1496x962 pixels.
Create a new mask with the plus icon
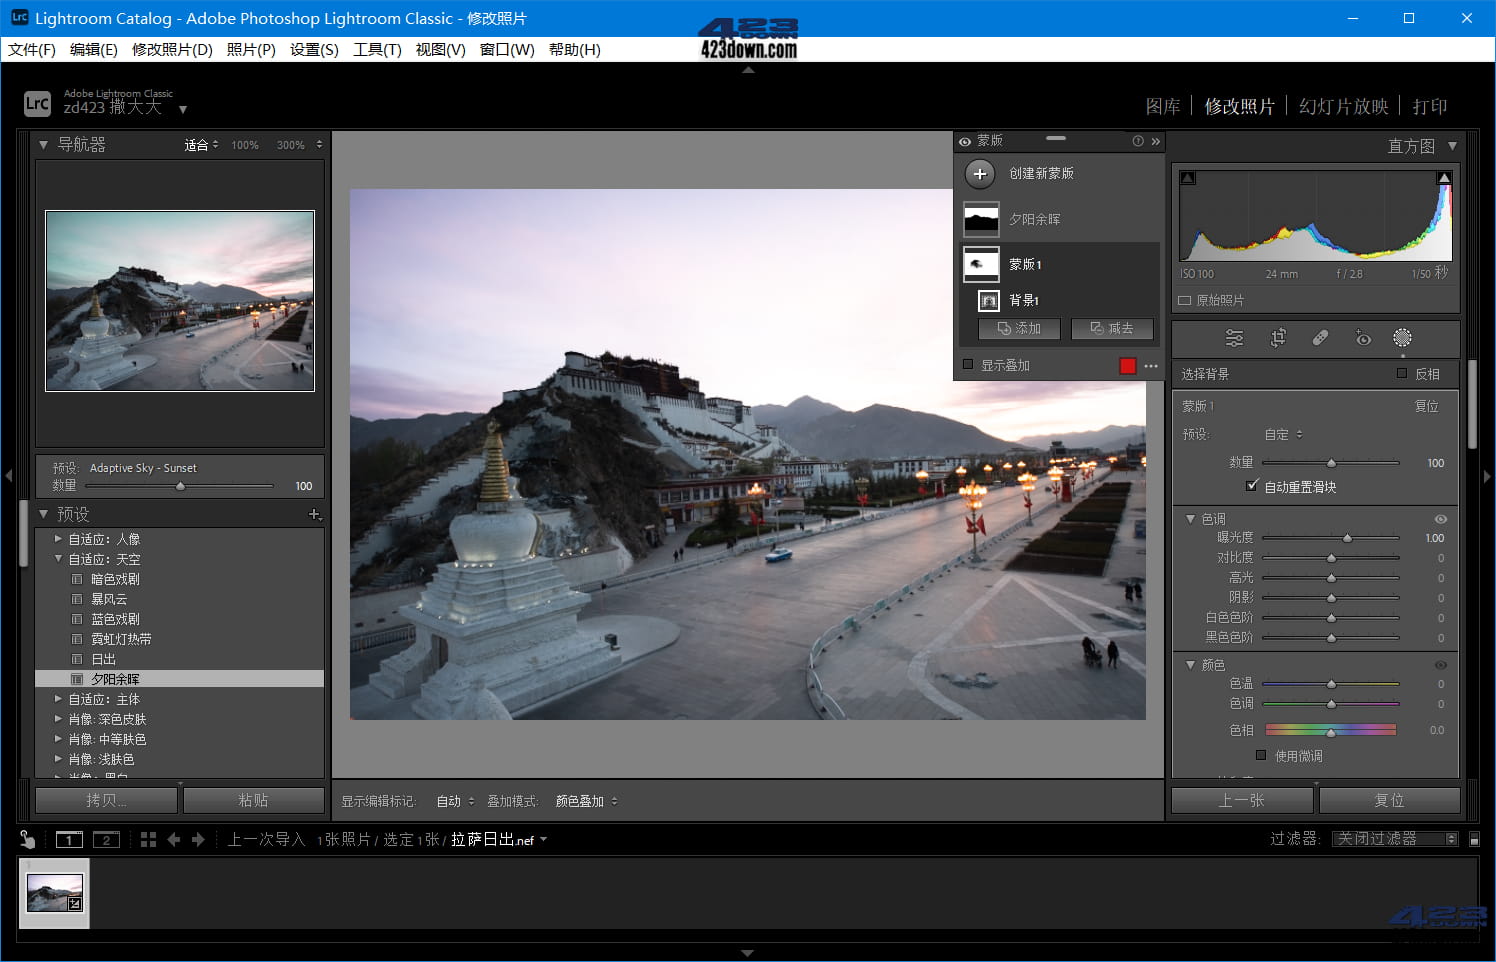(980, 174)
